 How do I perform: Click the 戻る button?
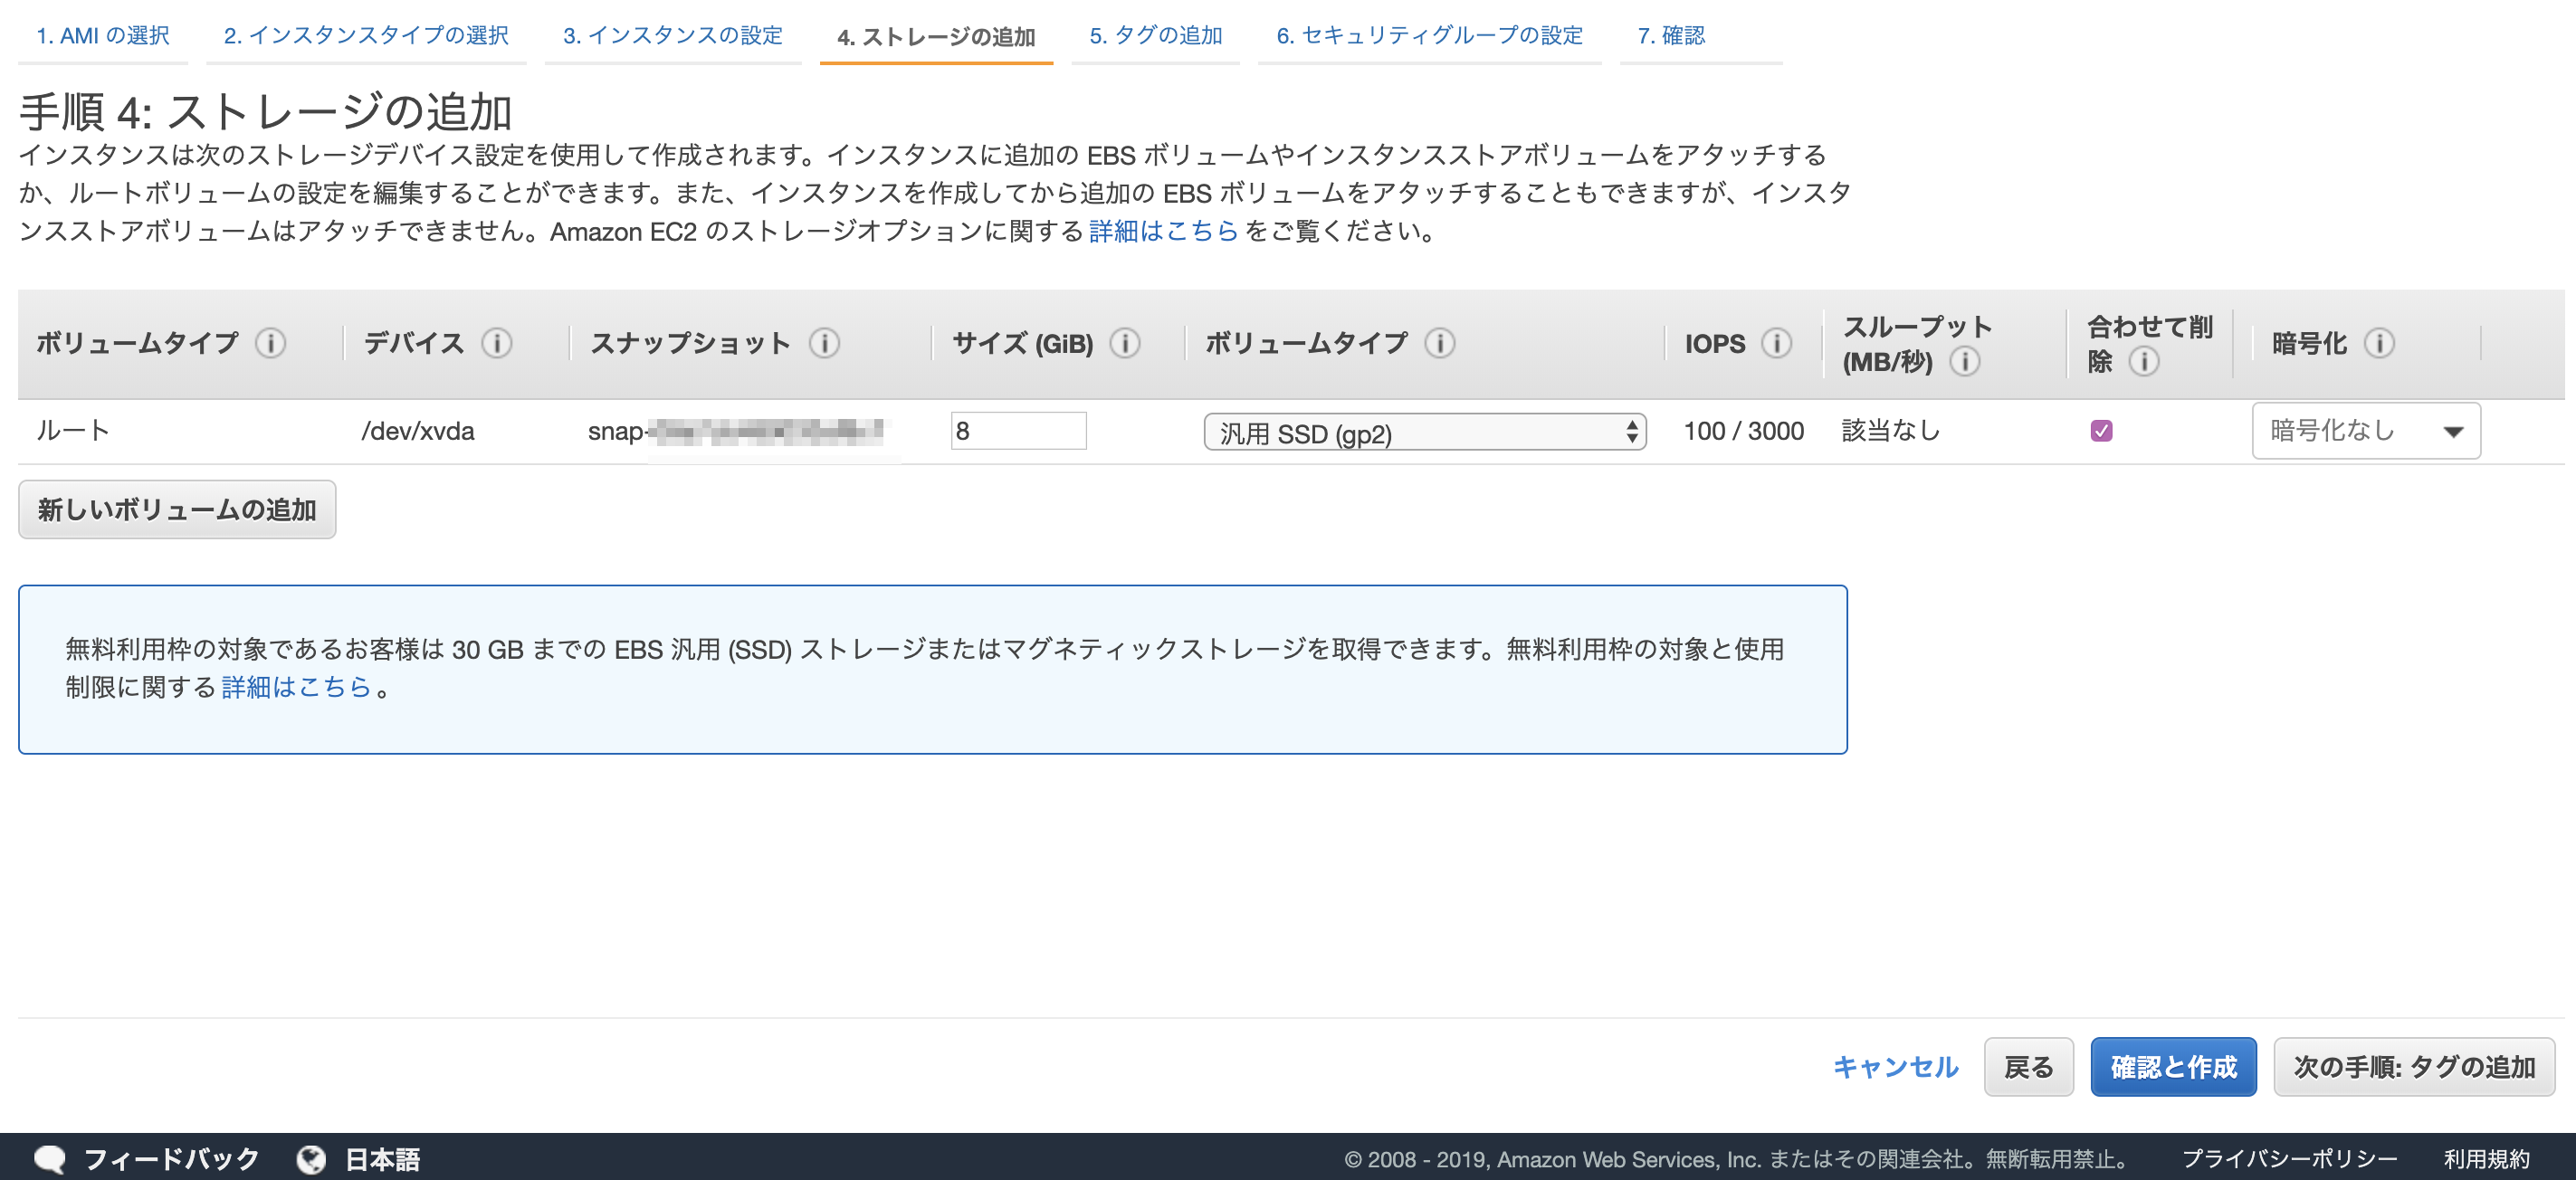[x=2029, y=1067]
